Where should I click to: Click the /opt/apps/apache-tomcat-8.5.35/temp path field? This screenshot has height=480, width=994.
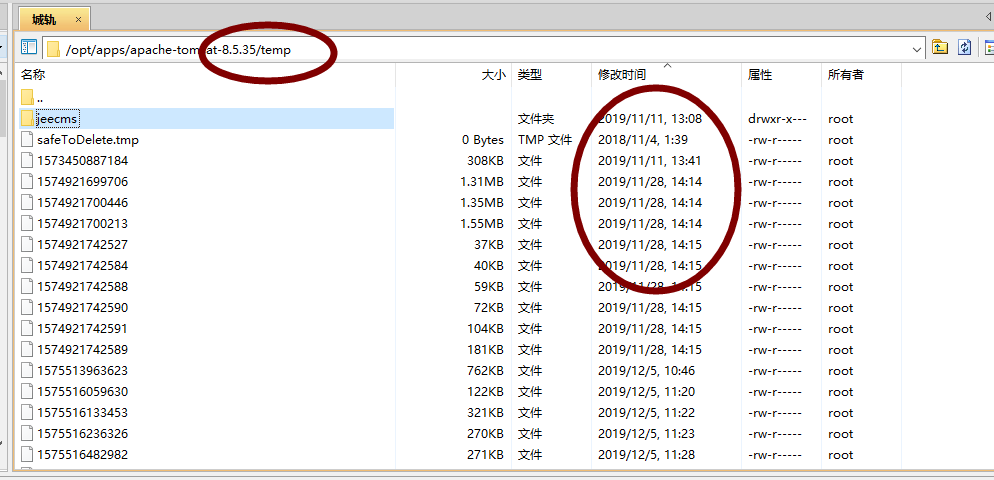482,49
